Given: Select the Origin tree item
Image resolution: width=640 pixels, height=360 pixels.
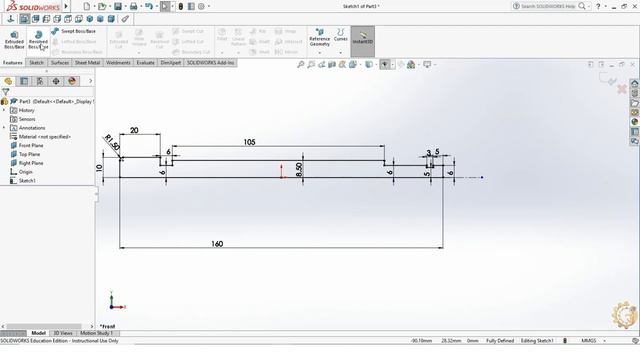Looking at the screenshot, I should pos(25,172).
